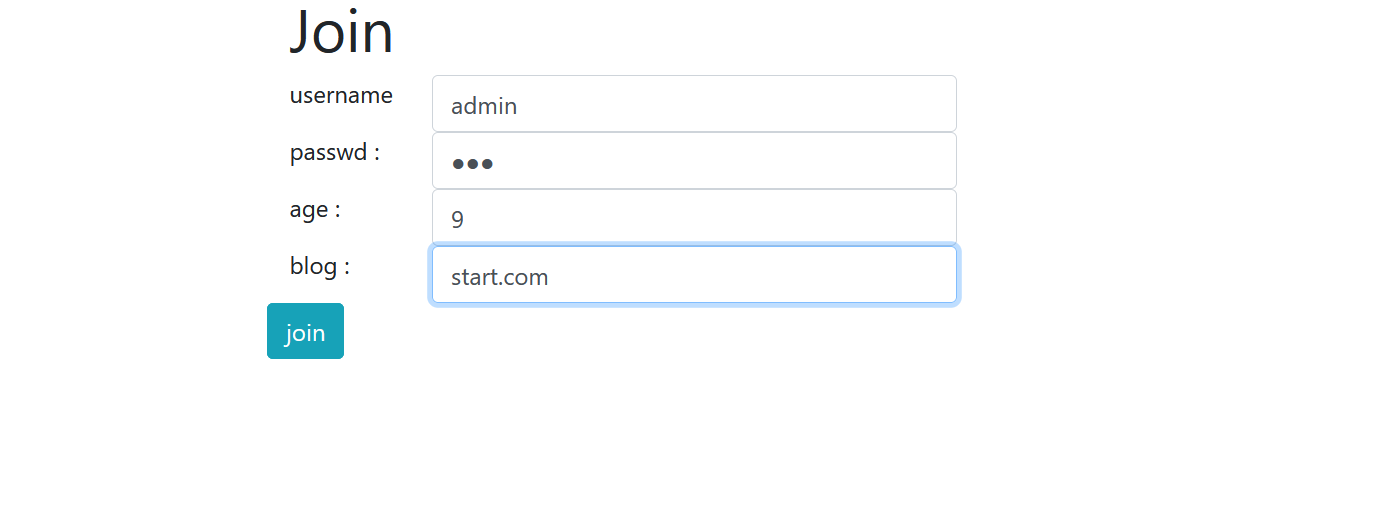Place cursor on the masked password dots

pos(472,164)
